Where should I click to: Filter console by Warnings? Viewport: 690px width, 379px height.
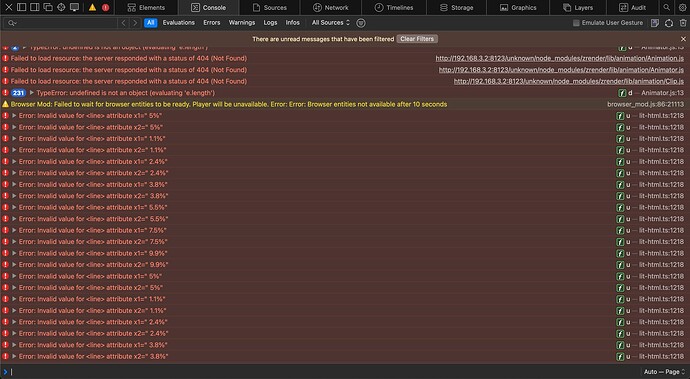[x=242, y=23]
